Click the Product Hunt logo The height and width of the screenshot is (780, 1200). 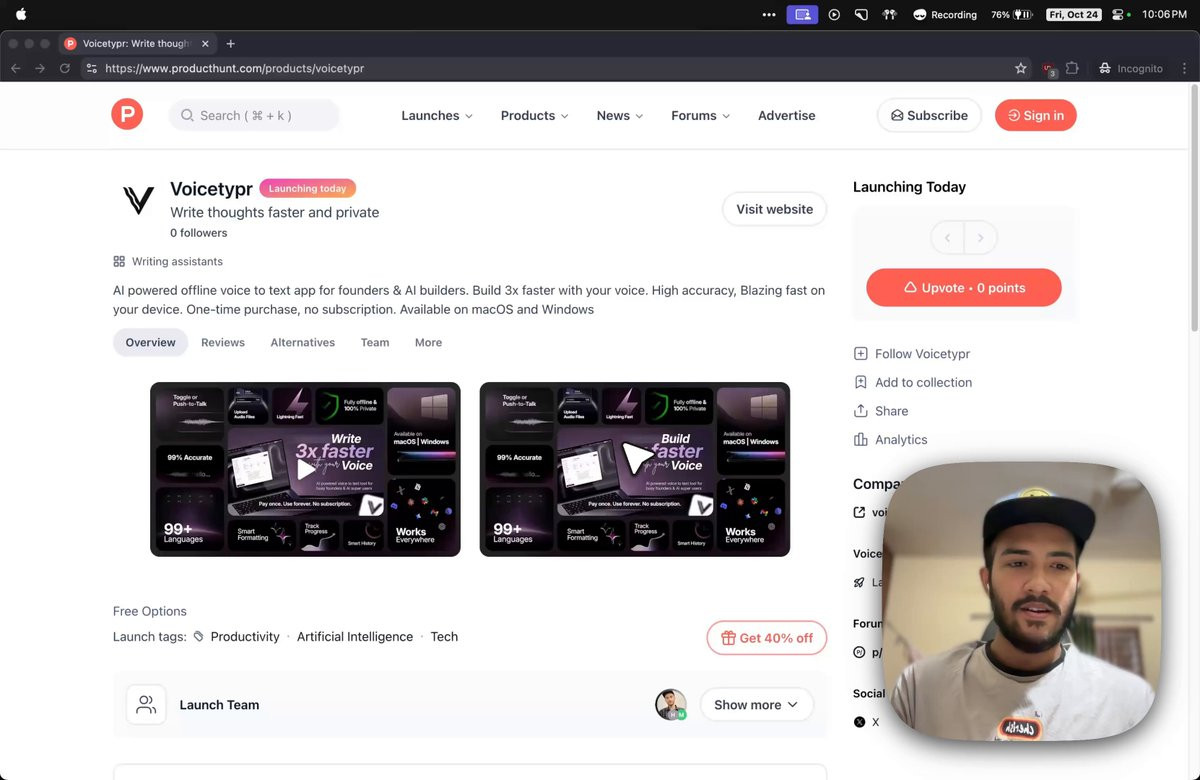[x=127, y=115]
